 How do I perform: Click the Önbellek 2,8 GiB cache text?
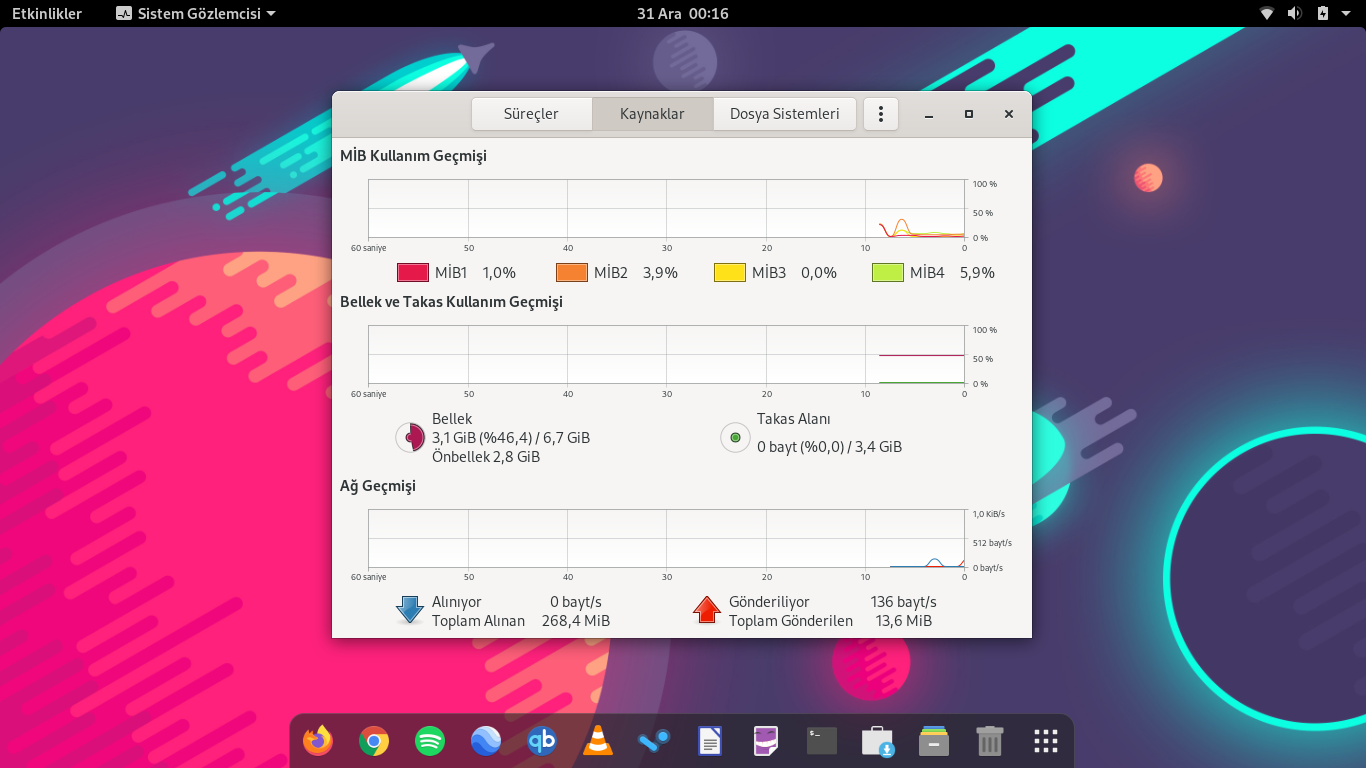486,457
